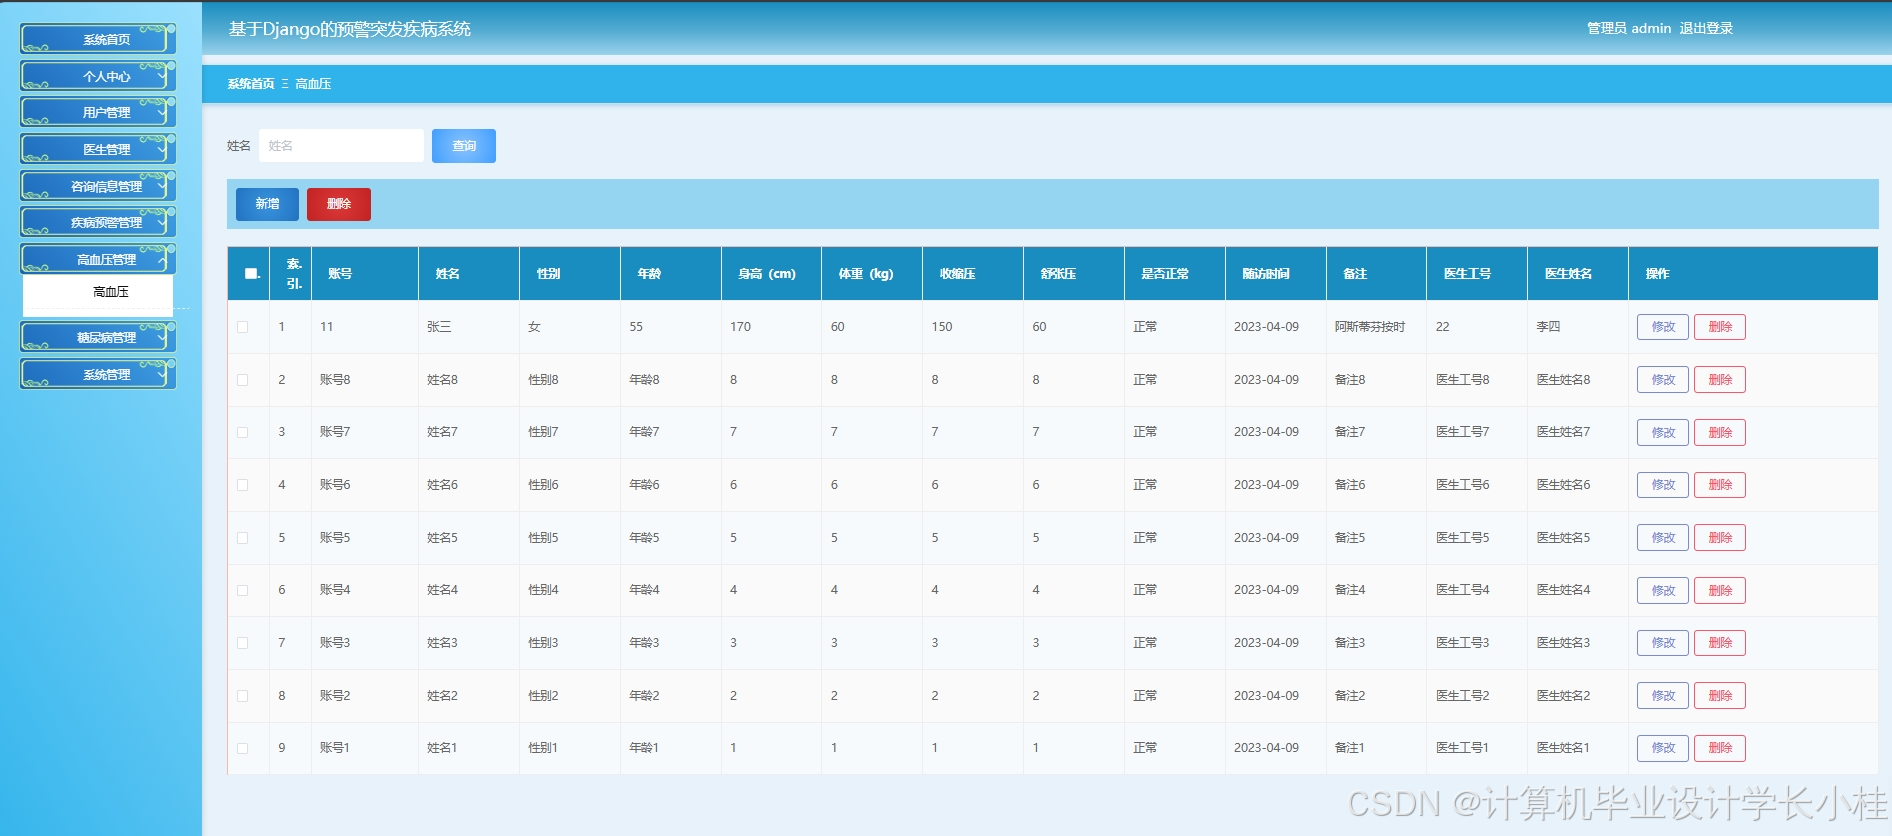1892x836 pixels.
Task: Check the checkbox for row 账号8
Action: point(243,380)
